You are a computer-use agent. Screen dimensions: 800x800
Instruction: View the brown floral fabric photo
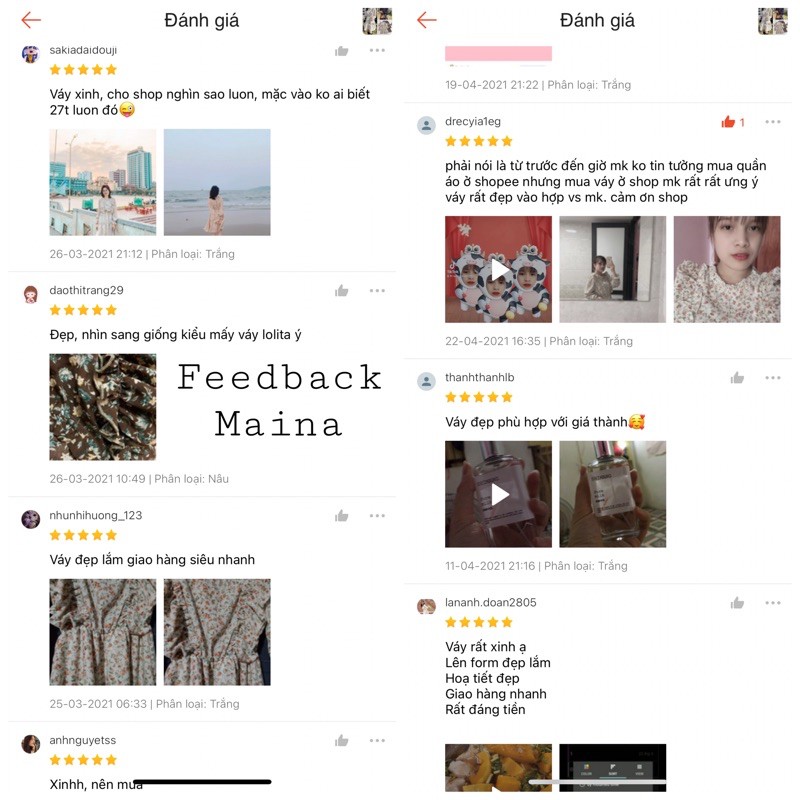pyautogui.click(x=103, y=407)
